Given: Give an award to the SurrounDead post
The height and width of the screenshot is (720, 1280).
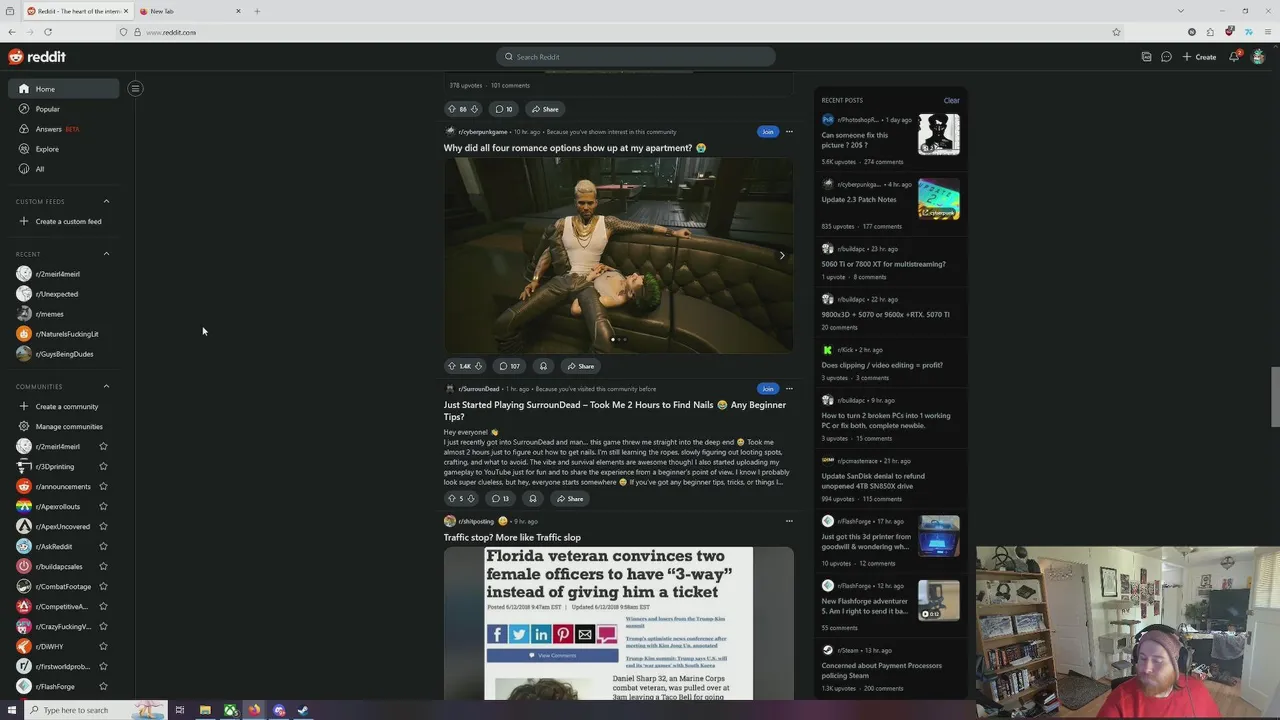Looking at the screenshot, I should tap(533, 498).
